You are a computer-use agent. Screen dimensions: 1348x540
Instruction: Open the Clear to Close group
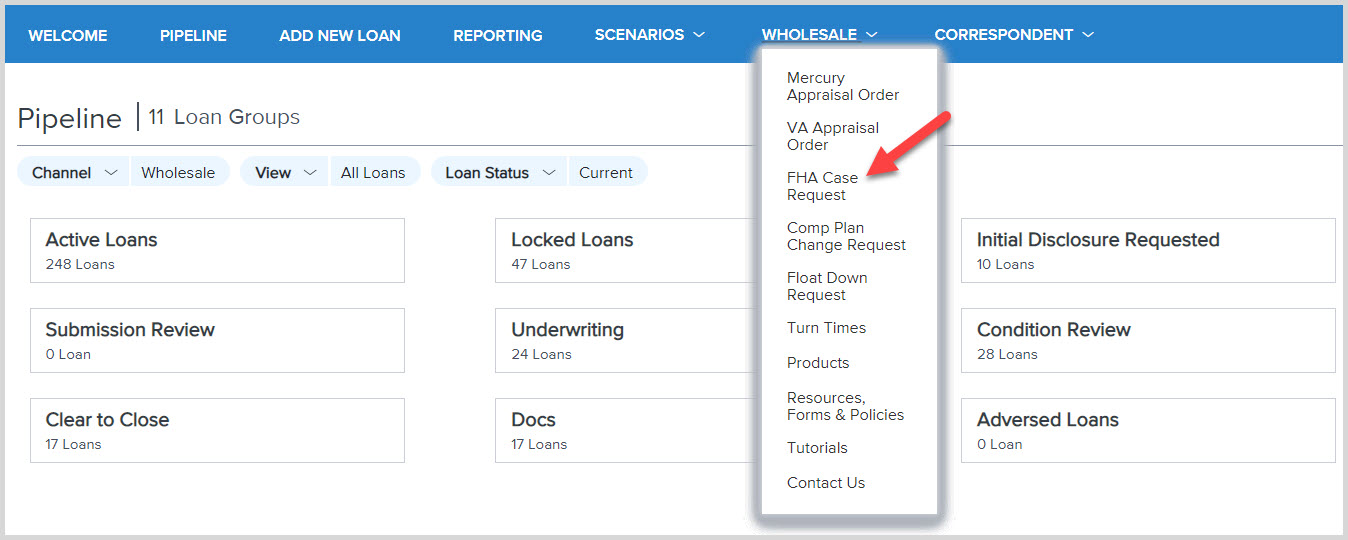tap(217, 431)
